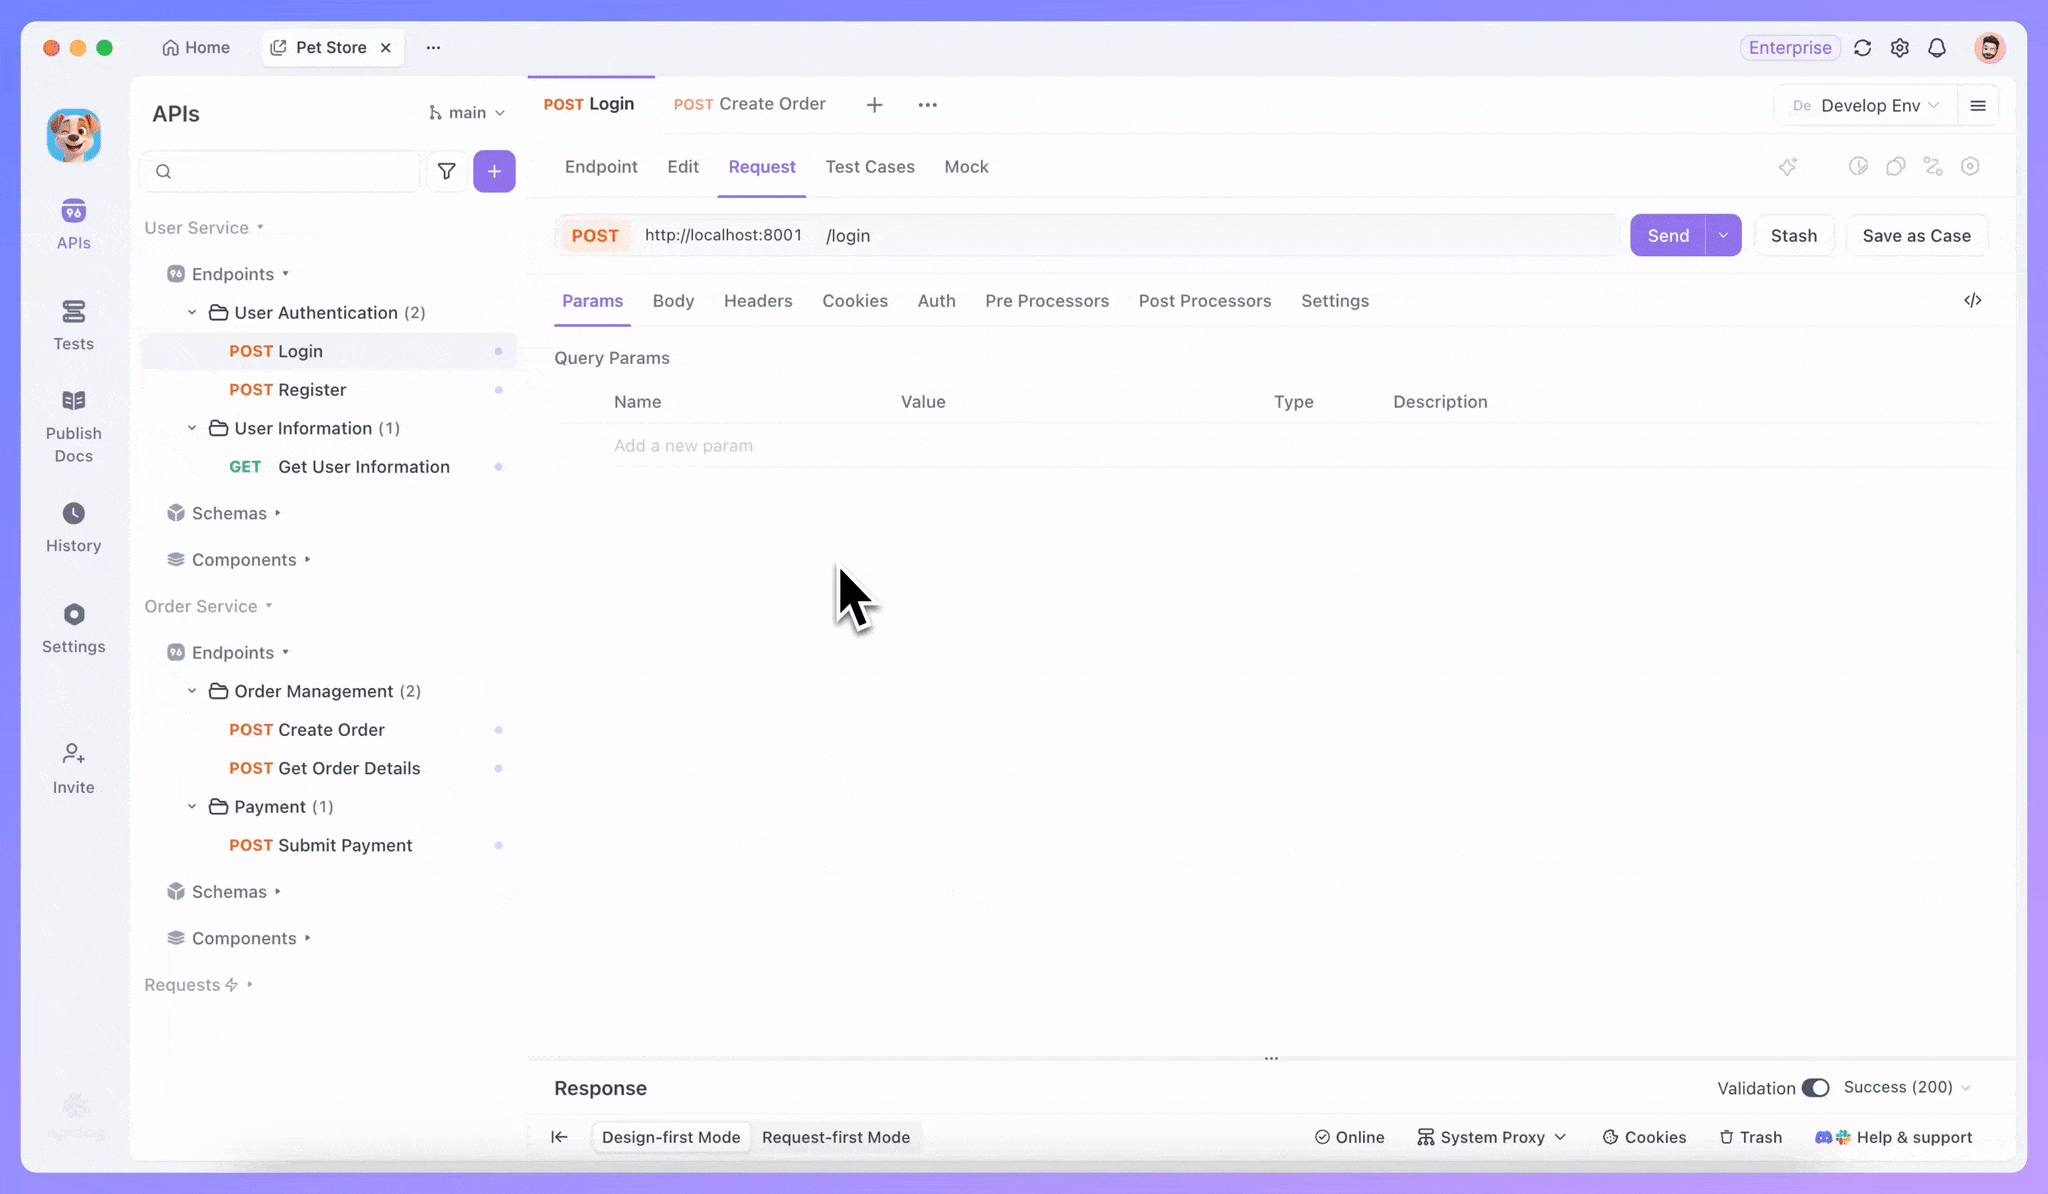Open notifications bell icon
This screenshot has width=2048, height=1194.
(x=1937, y=48)
